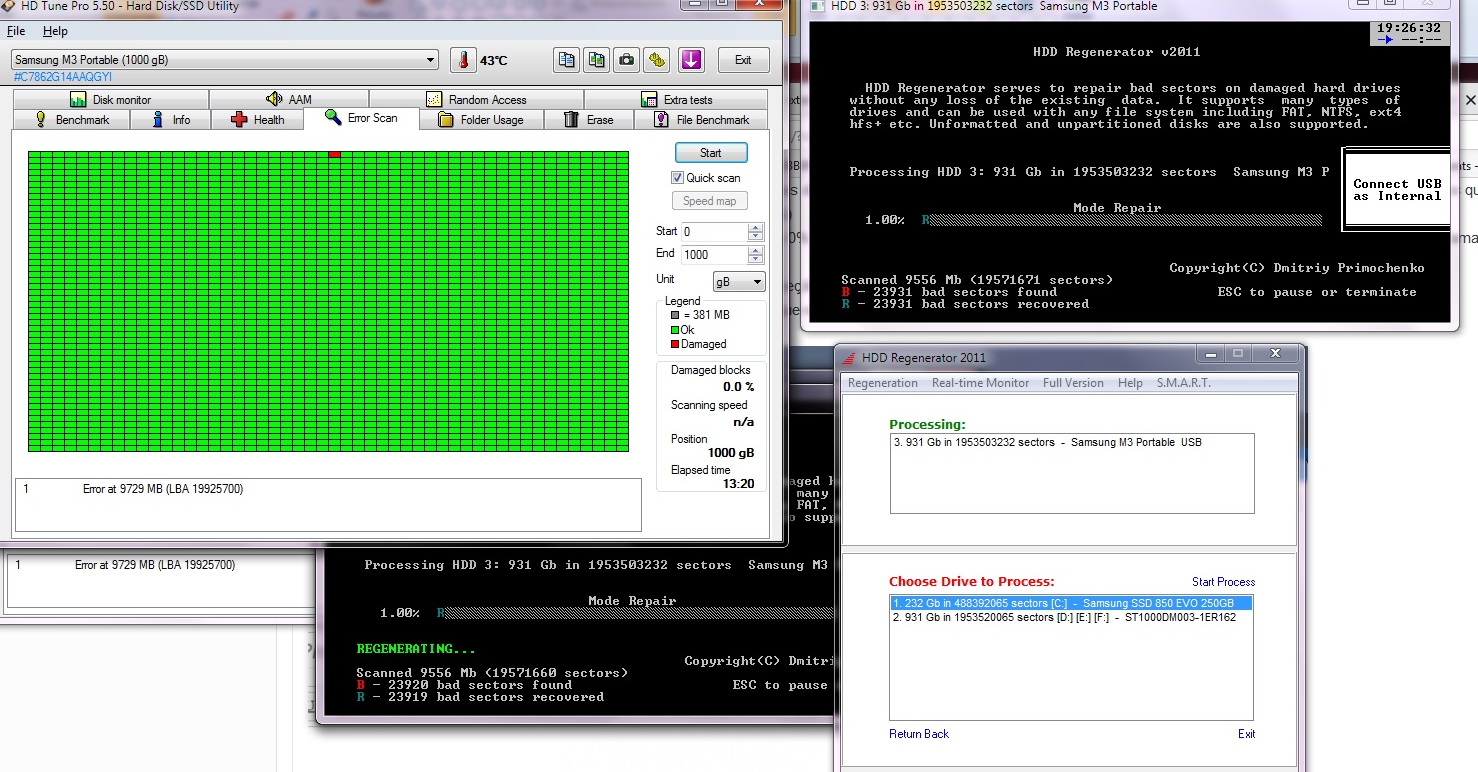Open the Info tab
Screen dimensions: 1478x772
[x=171, y=120]
